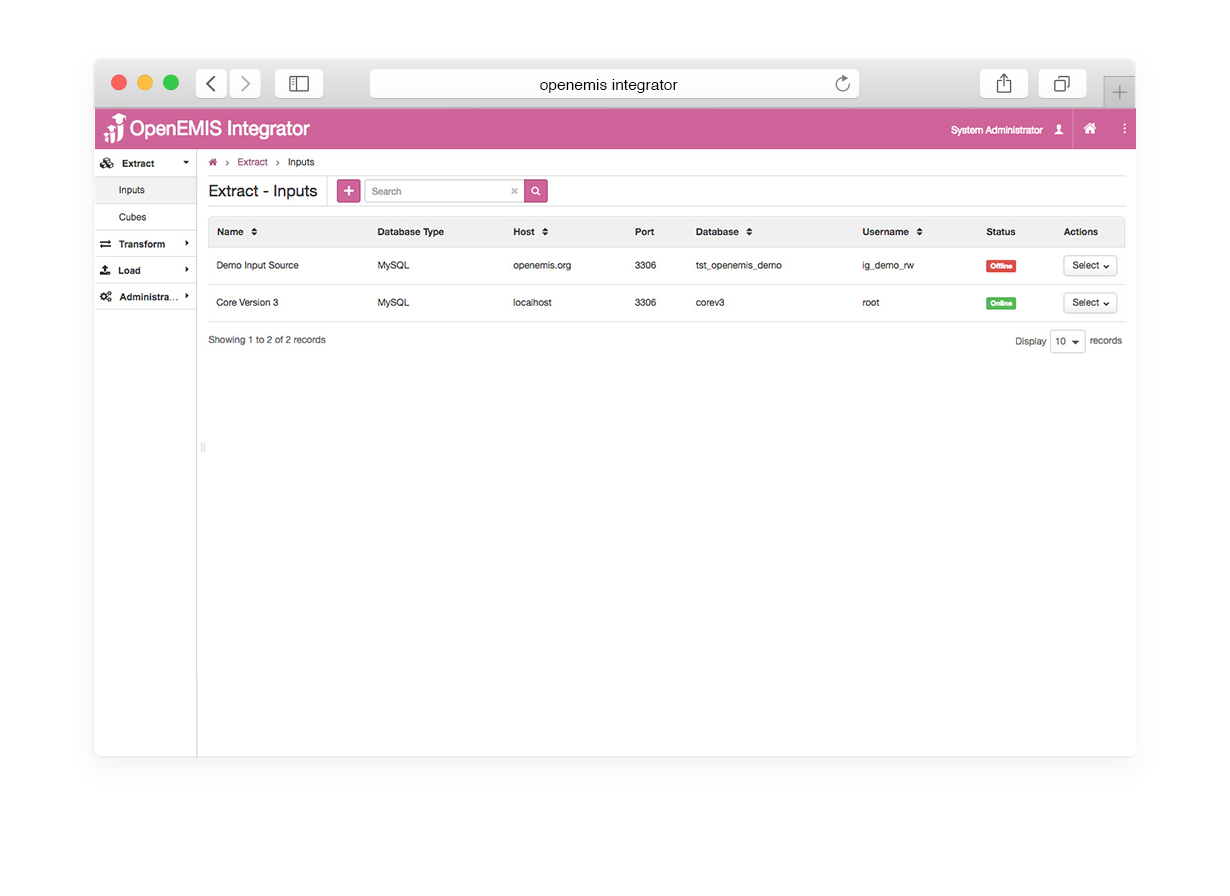Viewport: 1230px width, 896px height.
Task: Click the Database column header text
Action: pyautogui.click(x=717, y=232)
